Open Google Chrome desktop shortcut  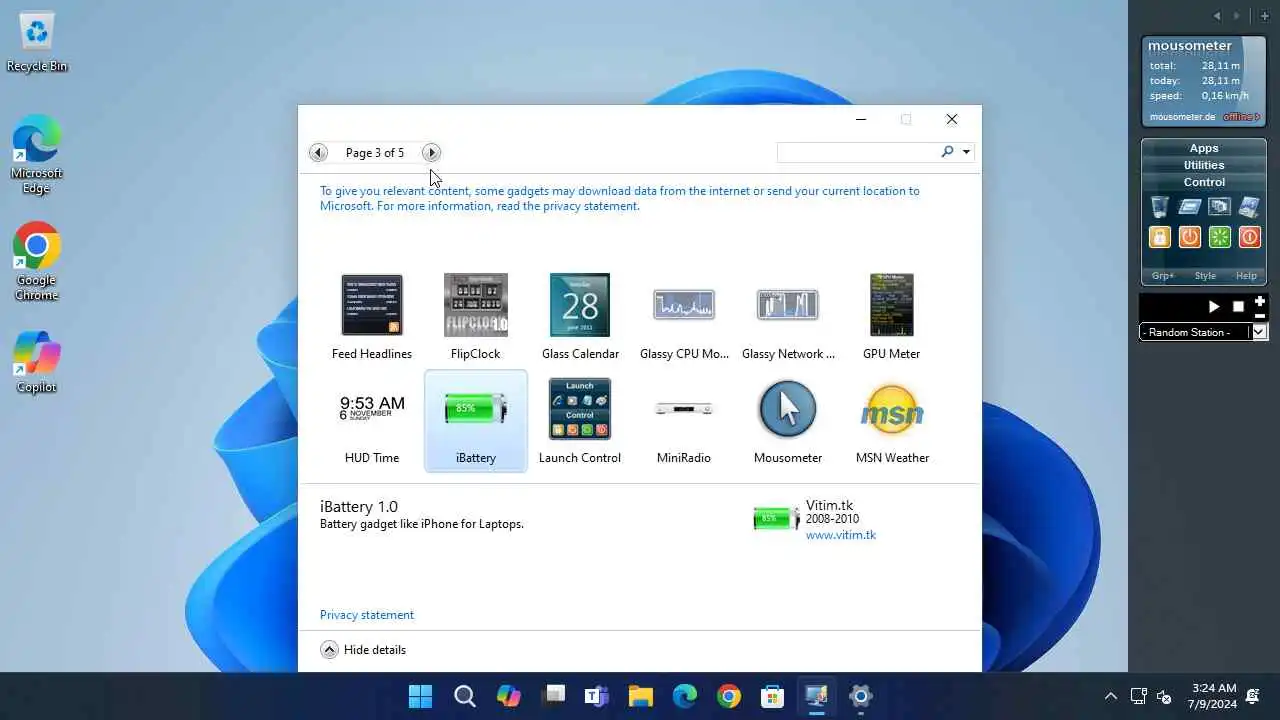37,261
